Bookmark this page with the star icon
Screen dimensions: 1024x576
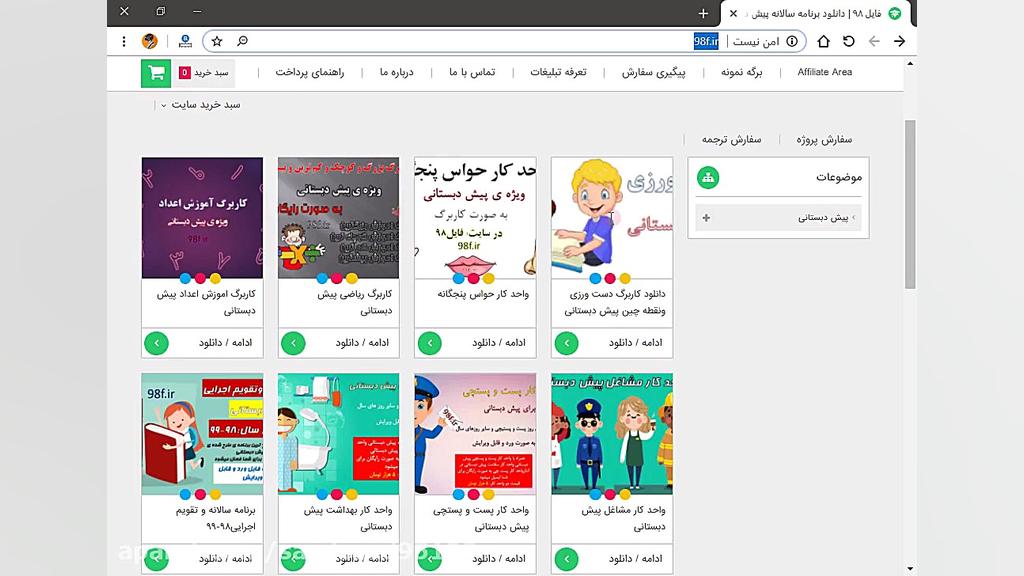216,42
